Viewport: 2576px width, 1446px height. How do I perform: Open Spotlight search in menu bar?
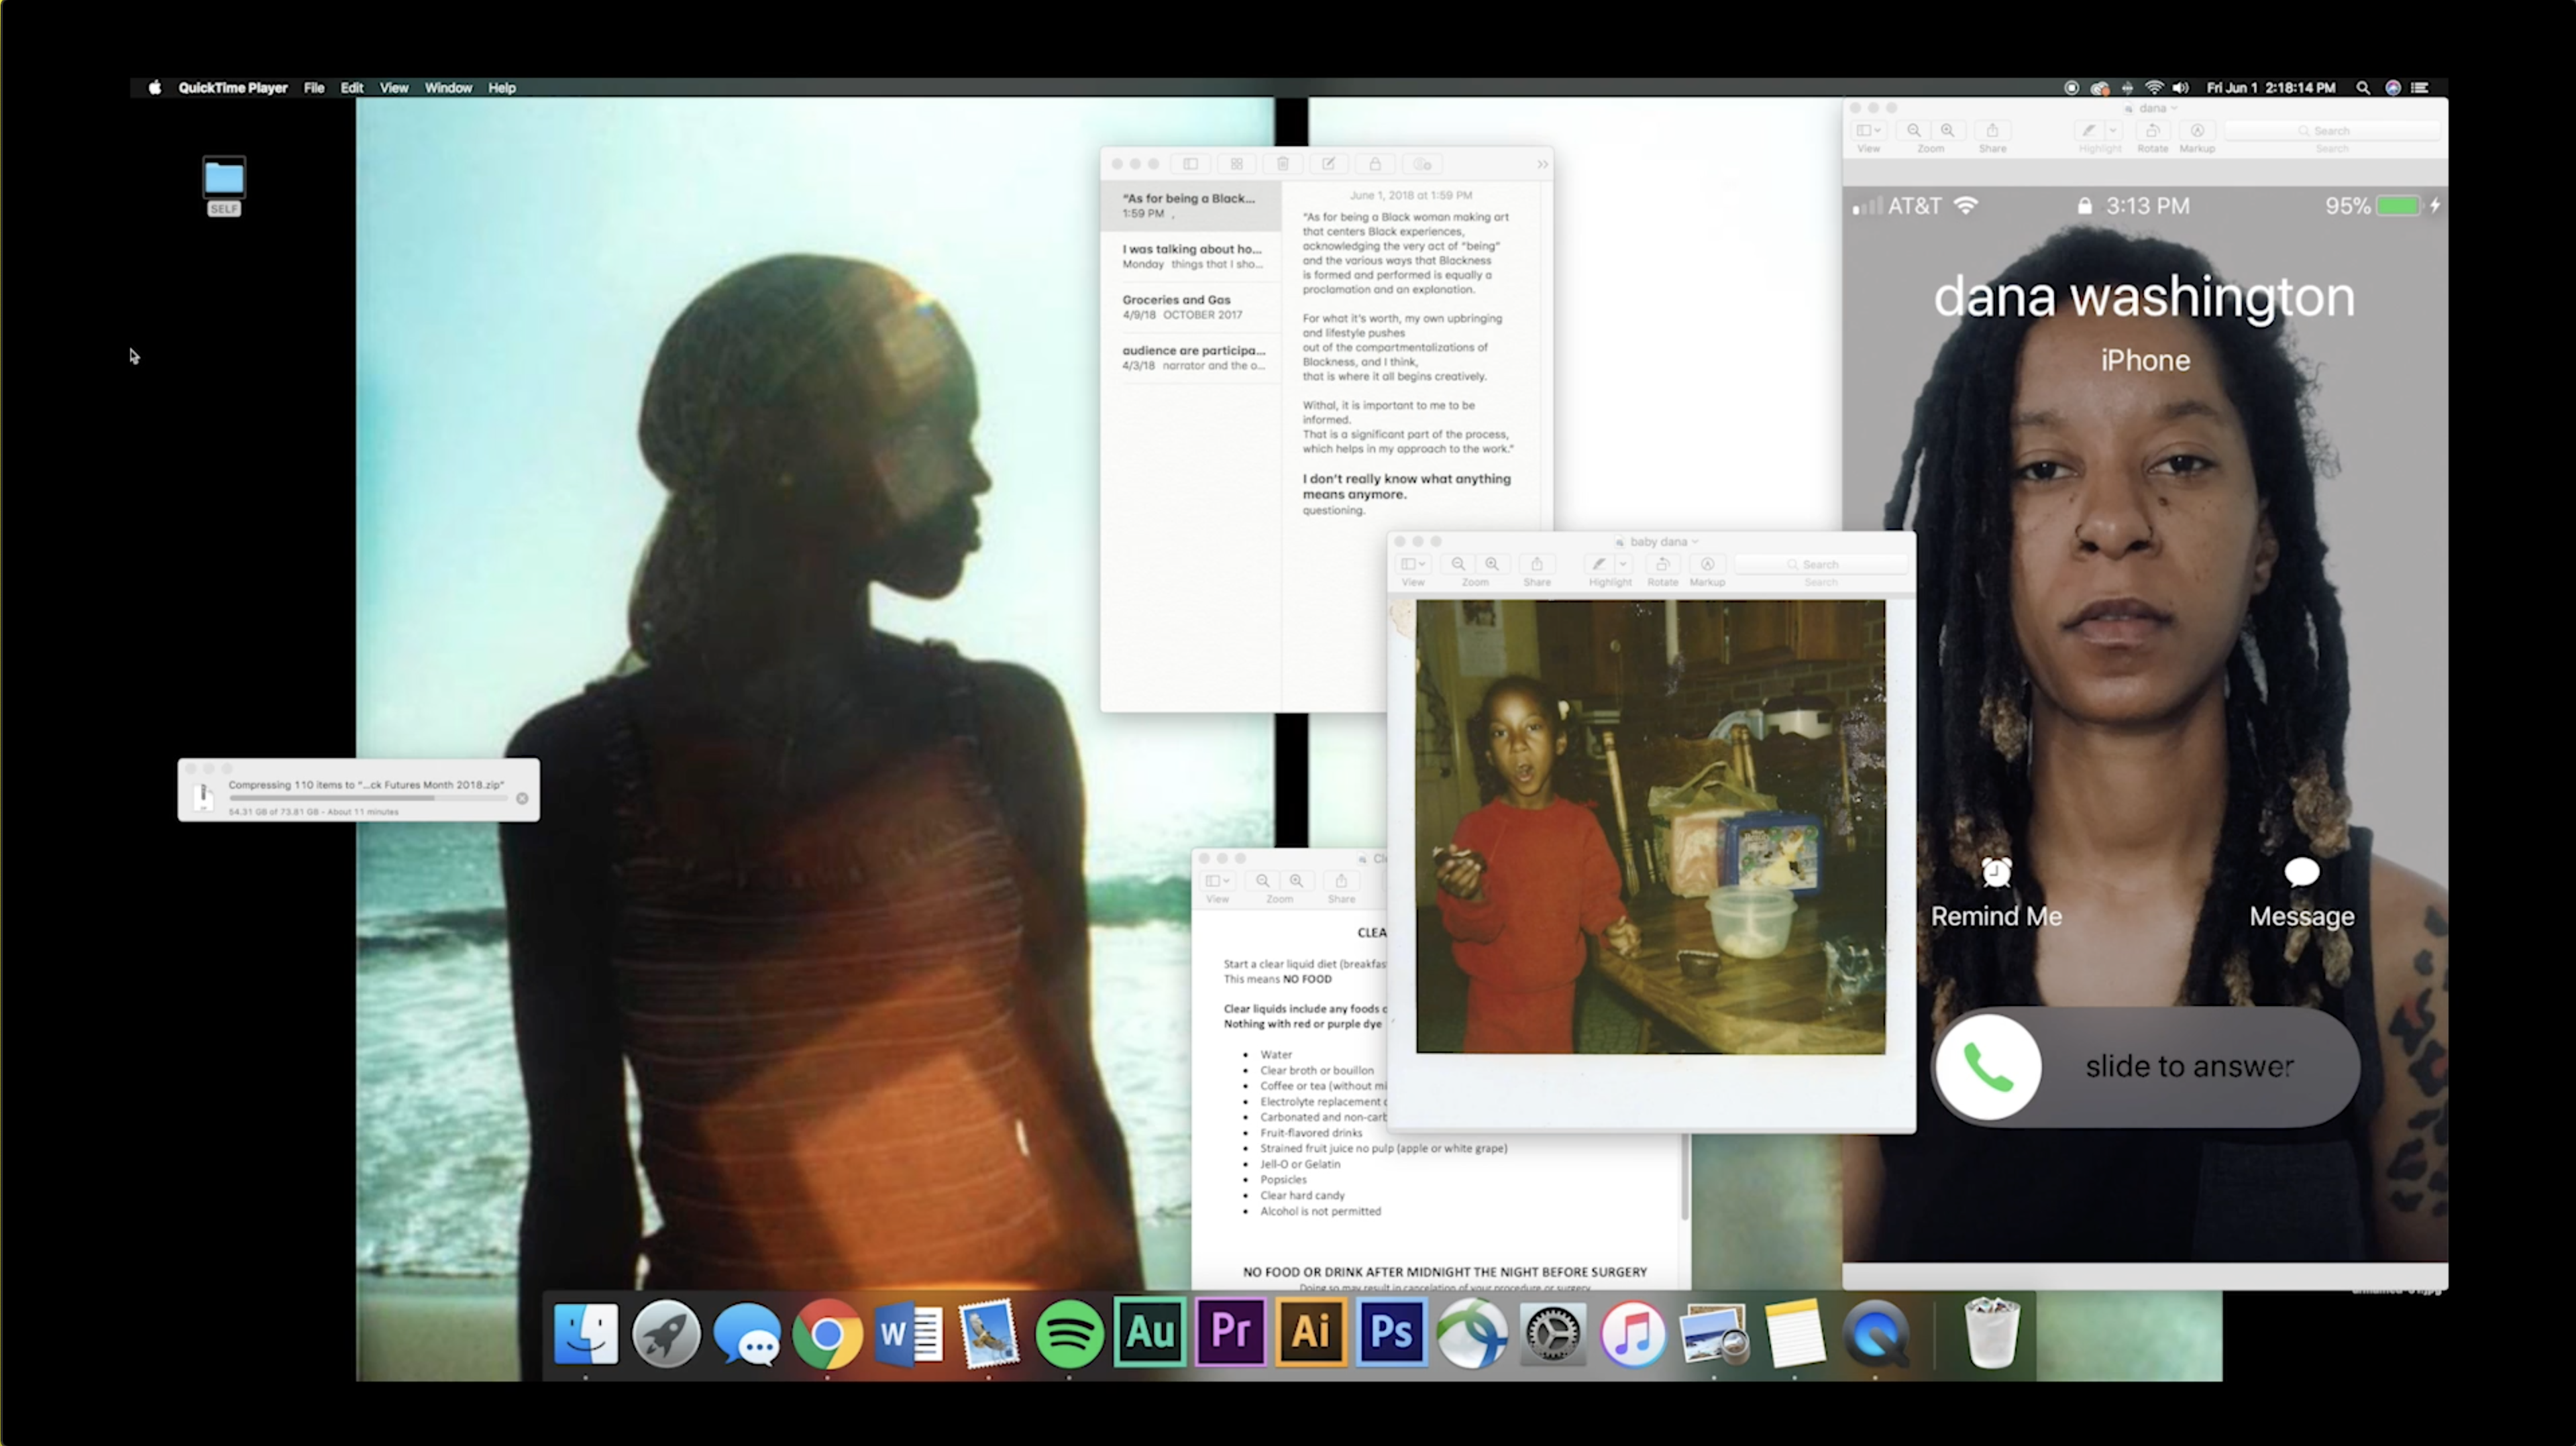pos(2363,88)
